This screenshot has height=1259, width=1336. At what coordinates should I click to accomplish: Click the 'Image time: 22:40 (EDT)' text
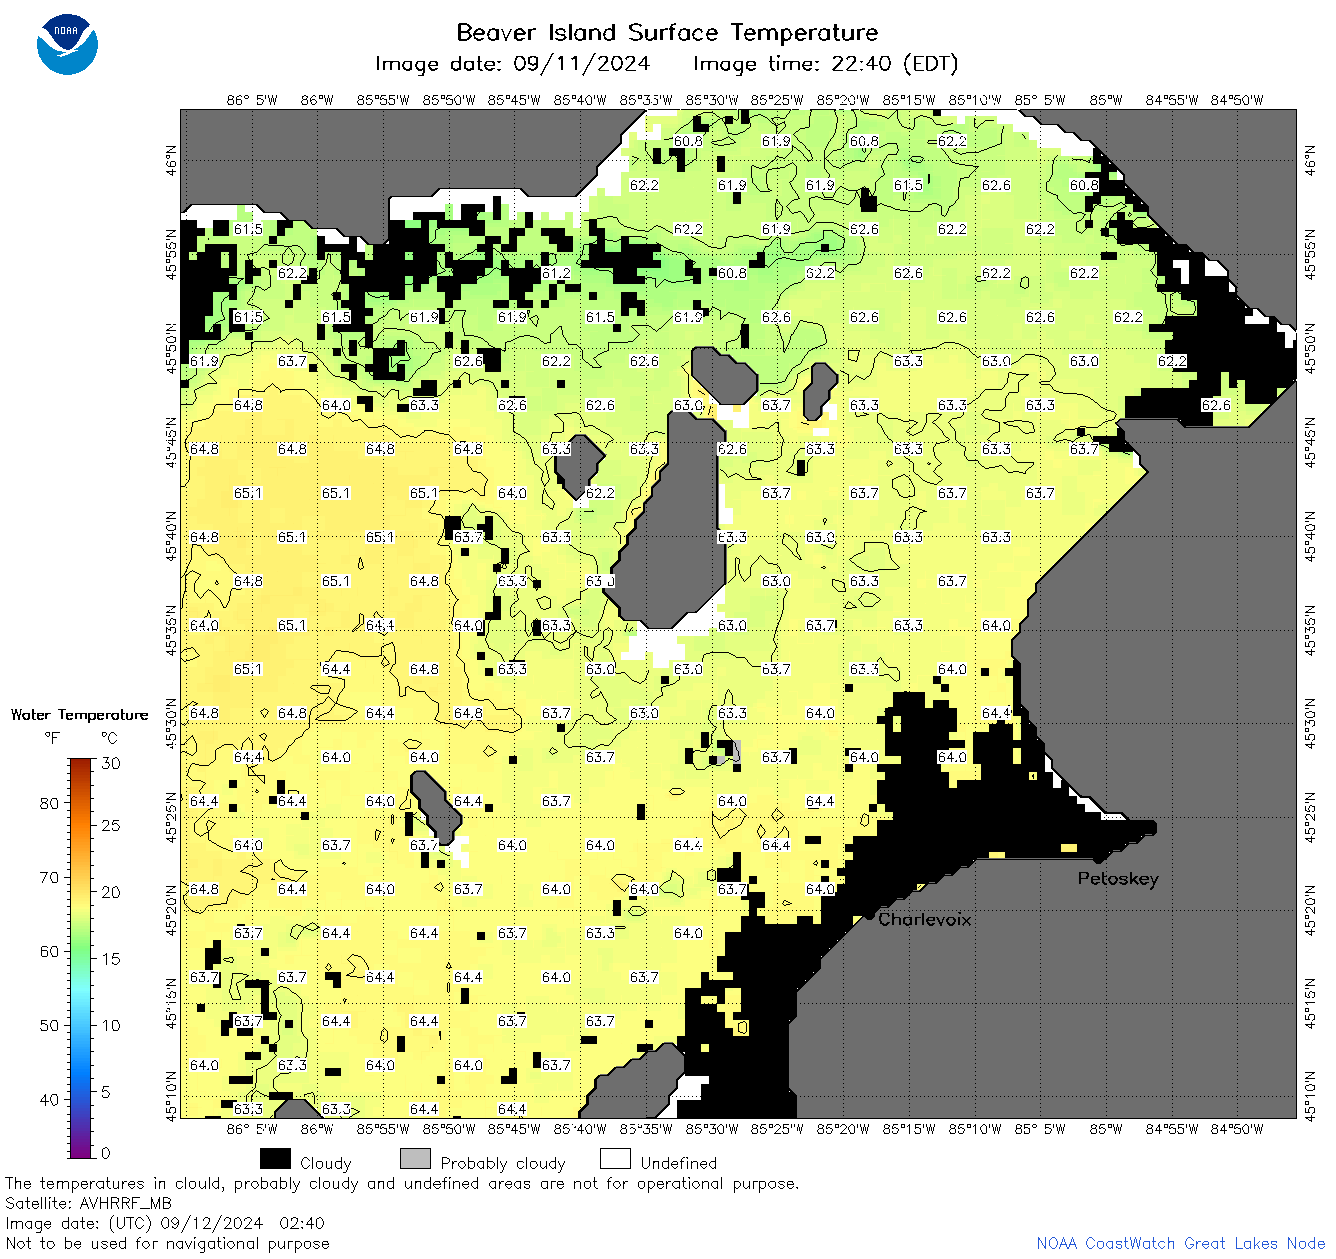tap(825, 64)
